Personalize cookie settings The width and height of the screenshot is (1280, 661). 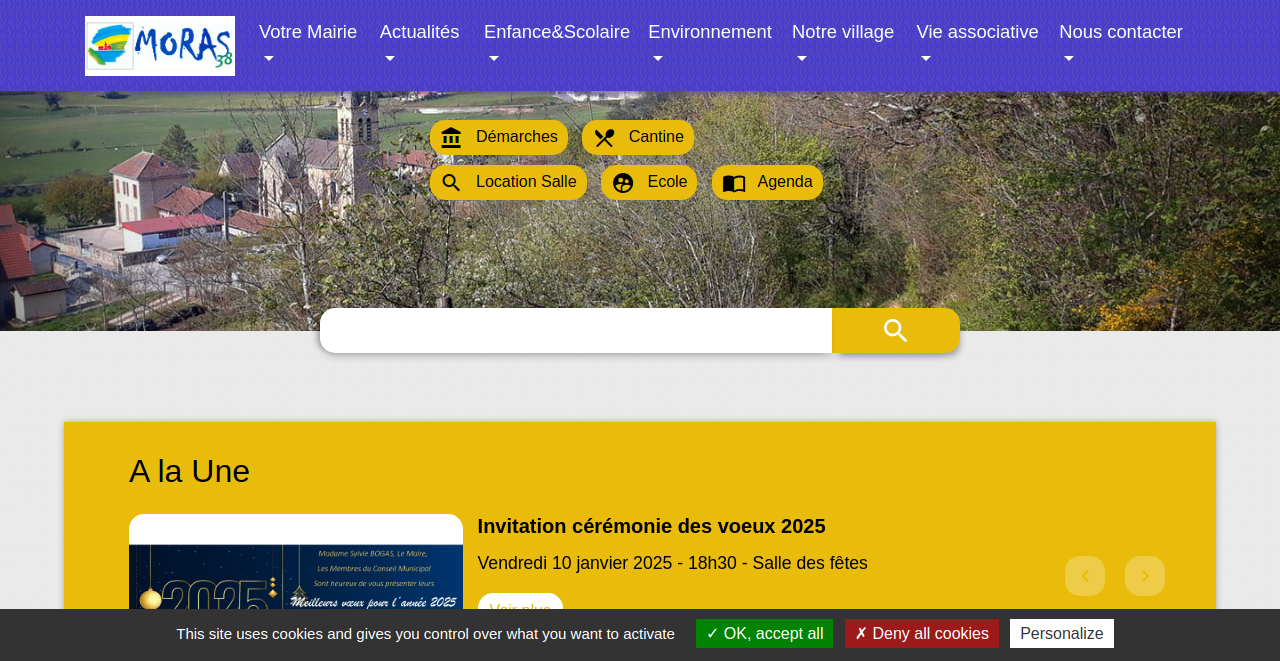coord(1061,633)
